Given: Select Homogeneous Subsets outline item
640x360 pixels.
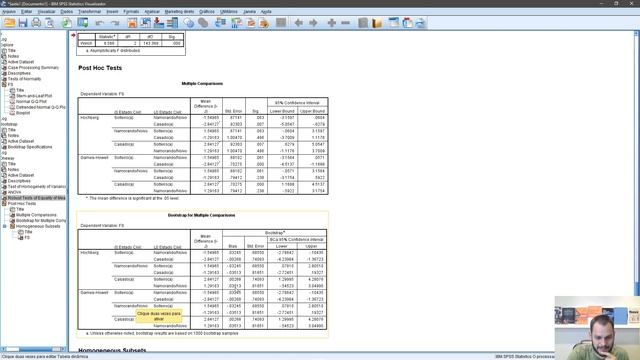Looking at the screenshot, I should click(38, 226).
